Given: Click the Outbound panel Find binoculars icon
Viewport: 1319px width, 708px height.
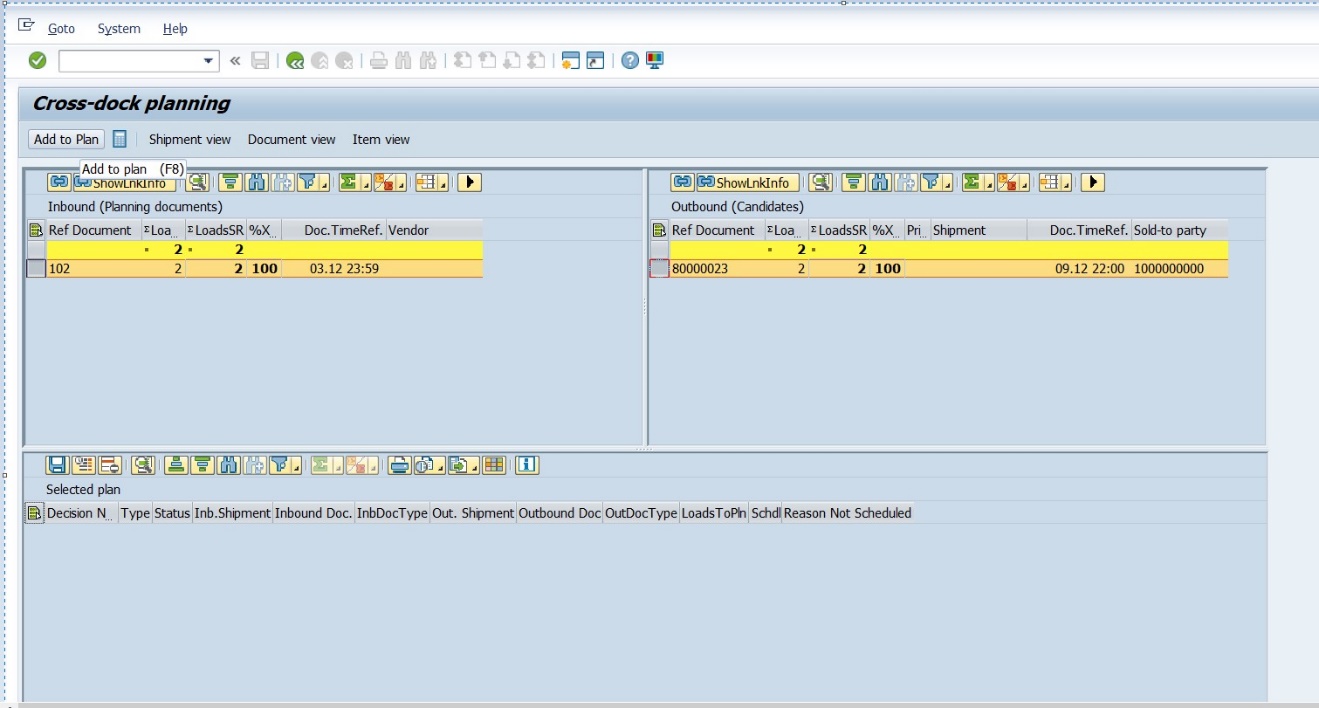Looking at the screenshot, I should click(x=879, y=182).
